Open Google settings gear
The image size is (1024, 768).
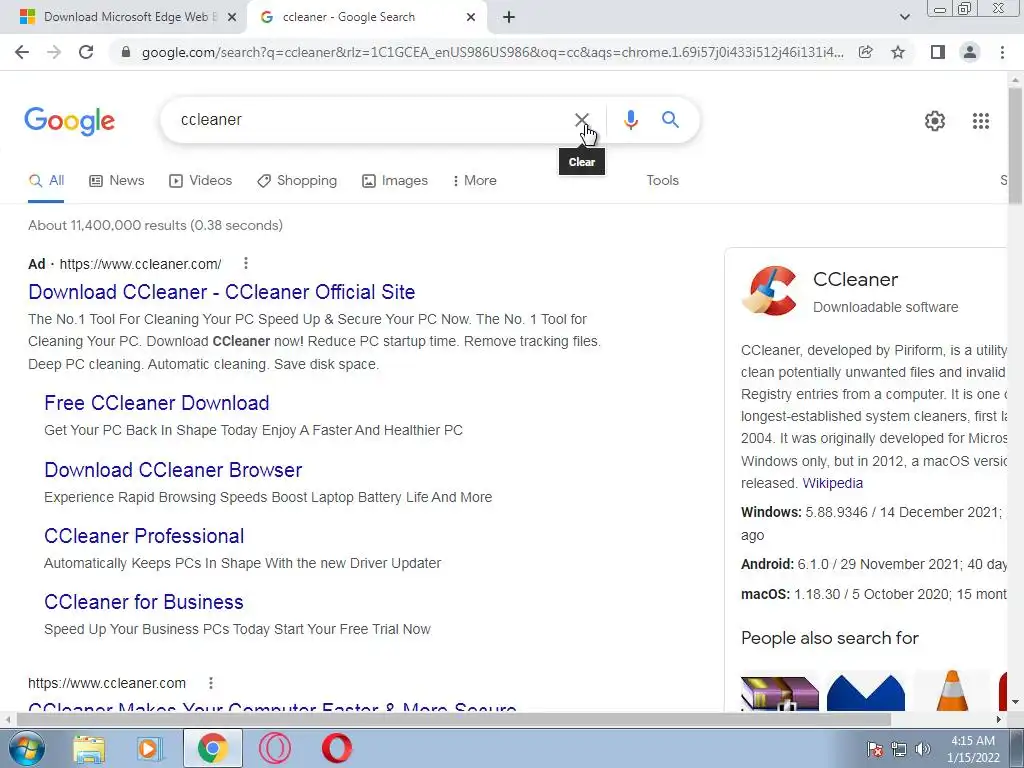[x=935, y=121]
